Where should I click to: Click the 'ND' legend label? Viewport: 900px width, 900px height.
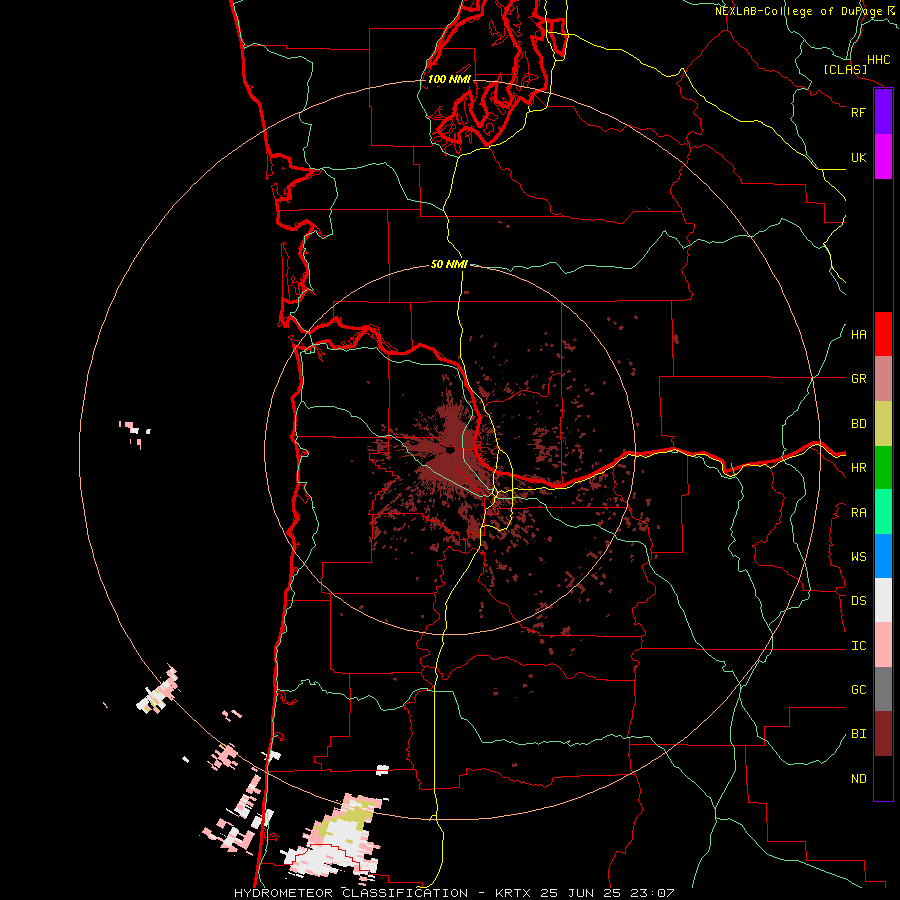click(858, 779)
